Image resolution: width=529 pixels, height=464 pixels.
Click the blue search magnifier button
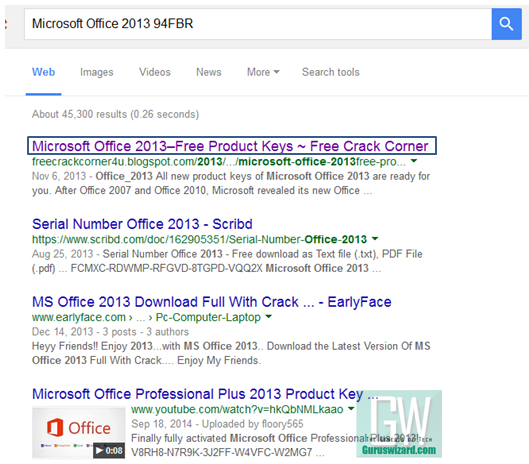click(506, 24)
